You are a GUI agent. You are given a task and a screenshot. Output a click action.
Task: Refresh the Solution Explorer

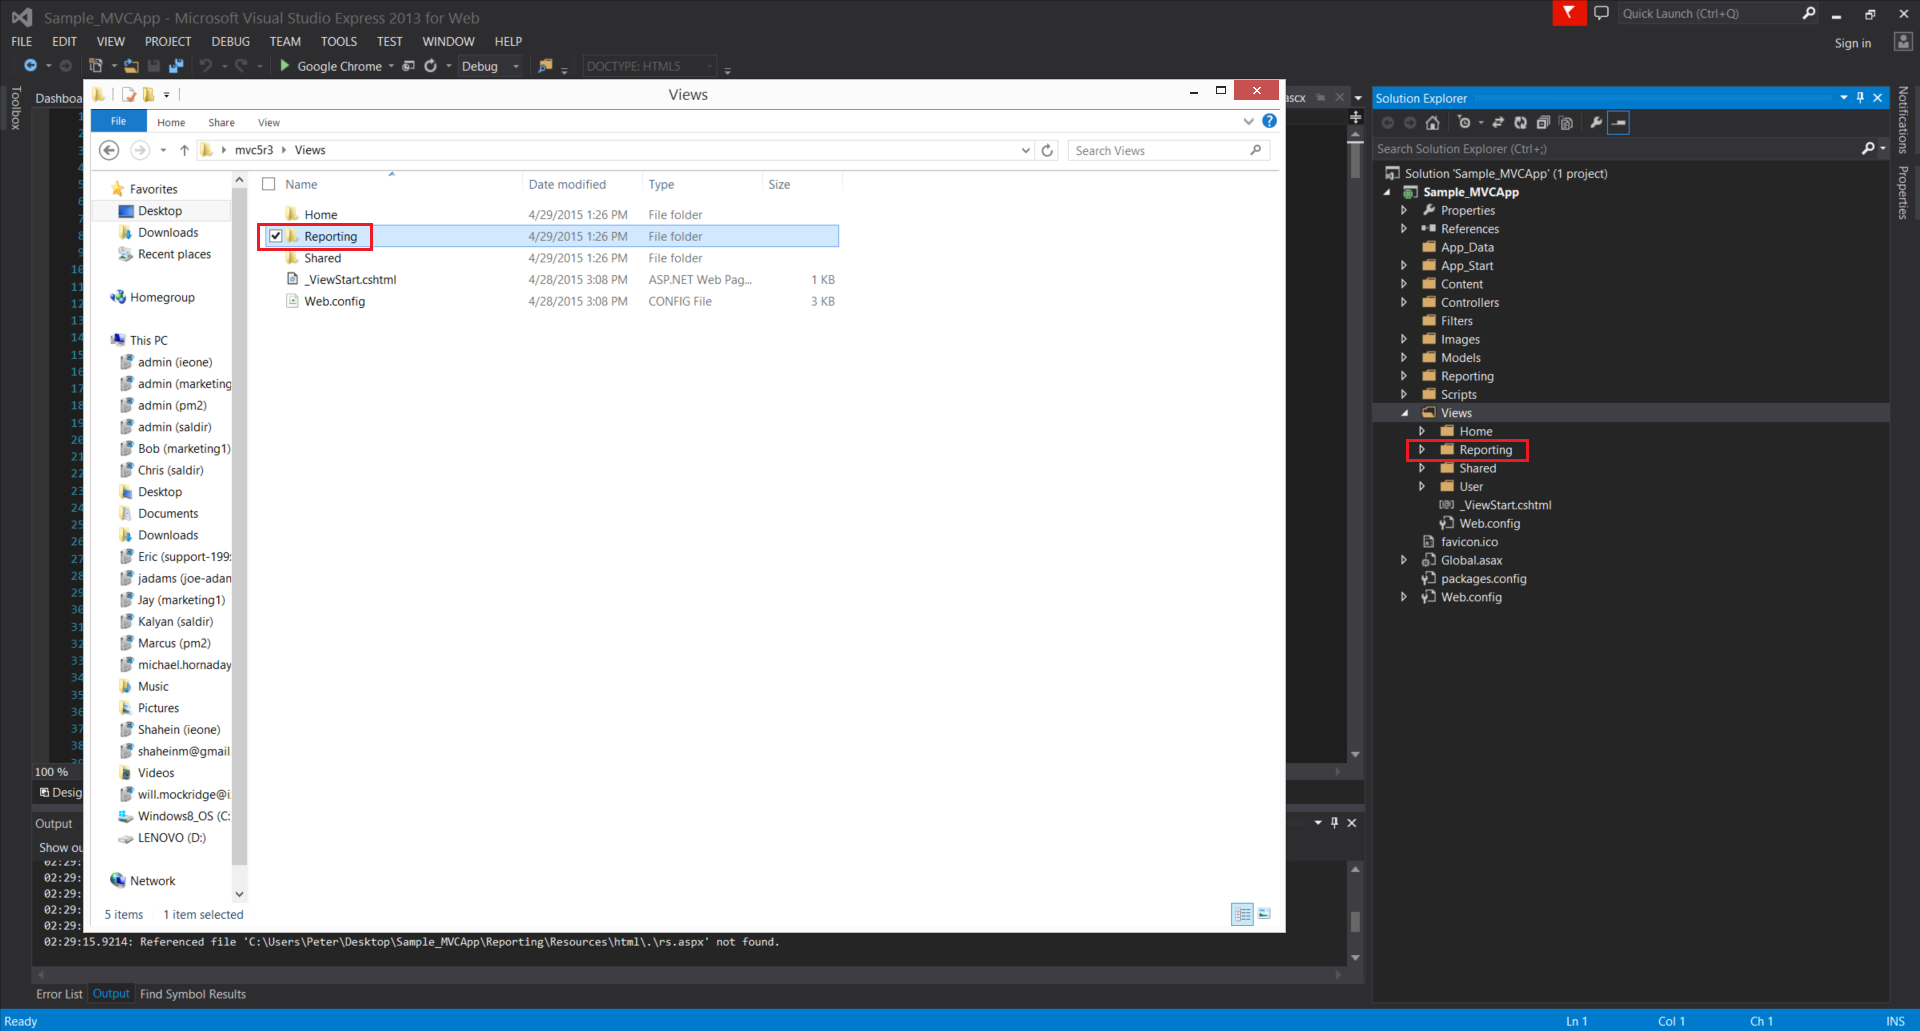[x=1520, y=123]
